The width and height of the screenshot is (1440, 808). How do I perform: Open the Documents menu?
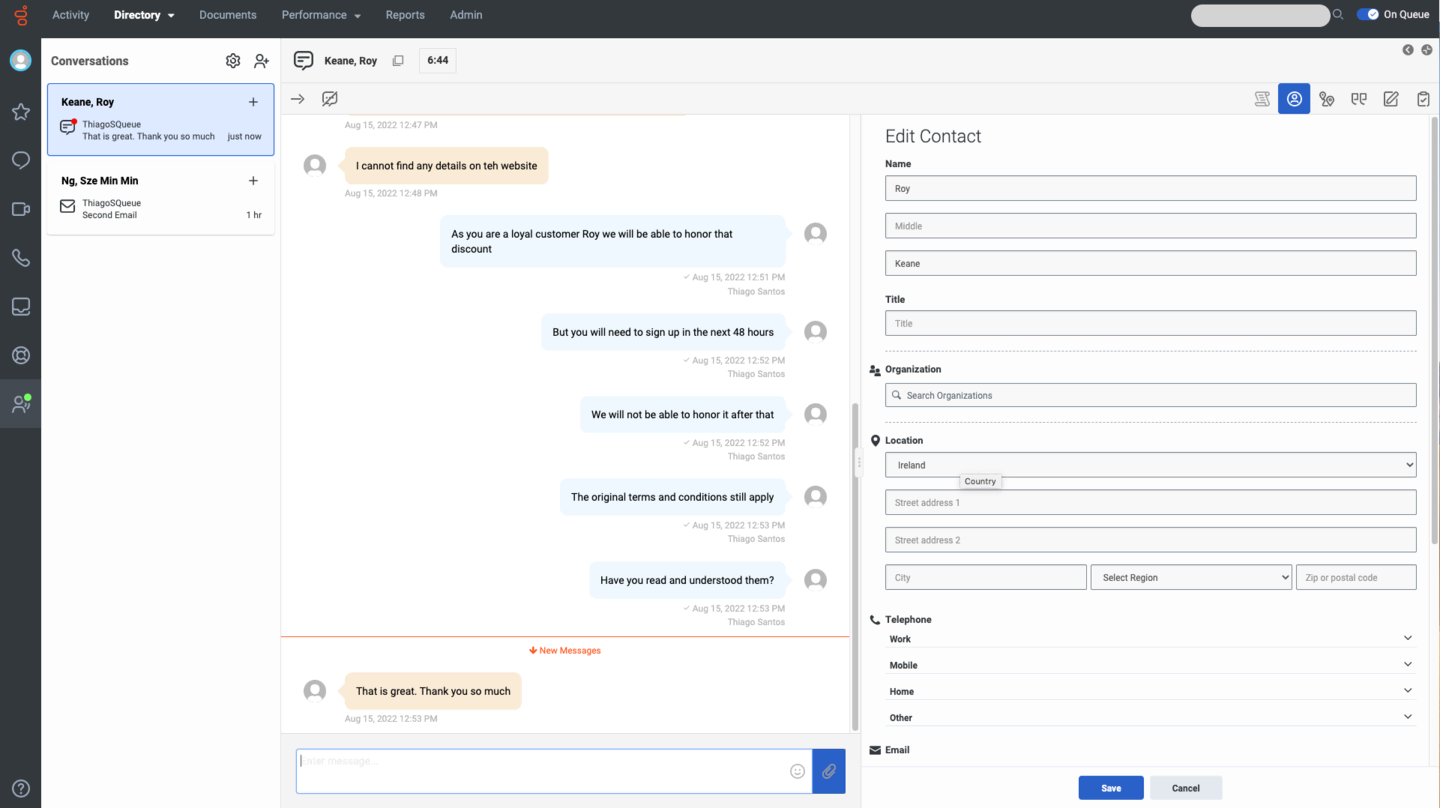coord(228,15)
